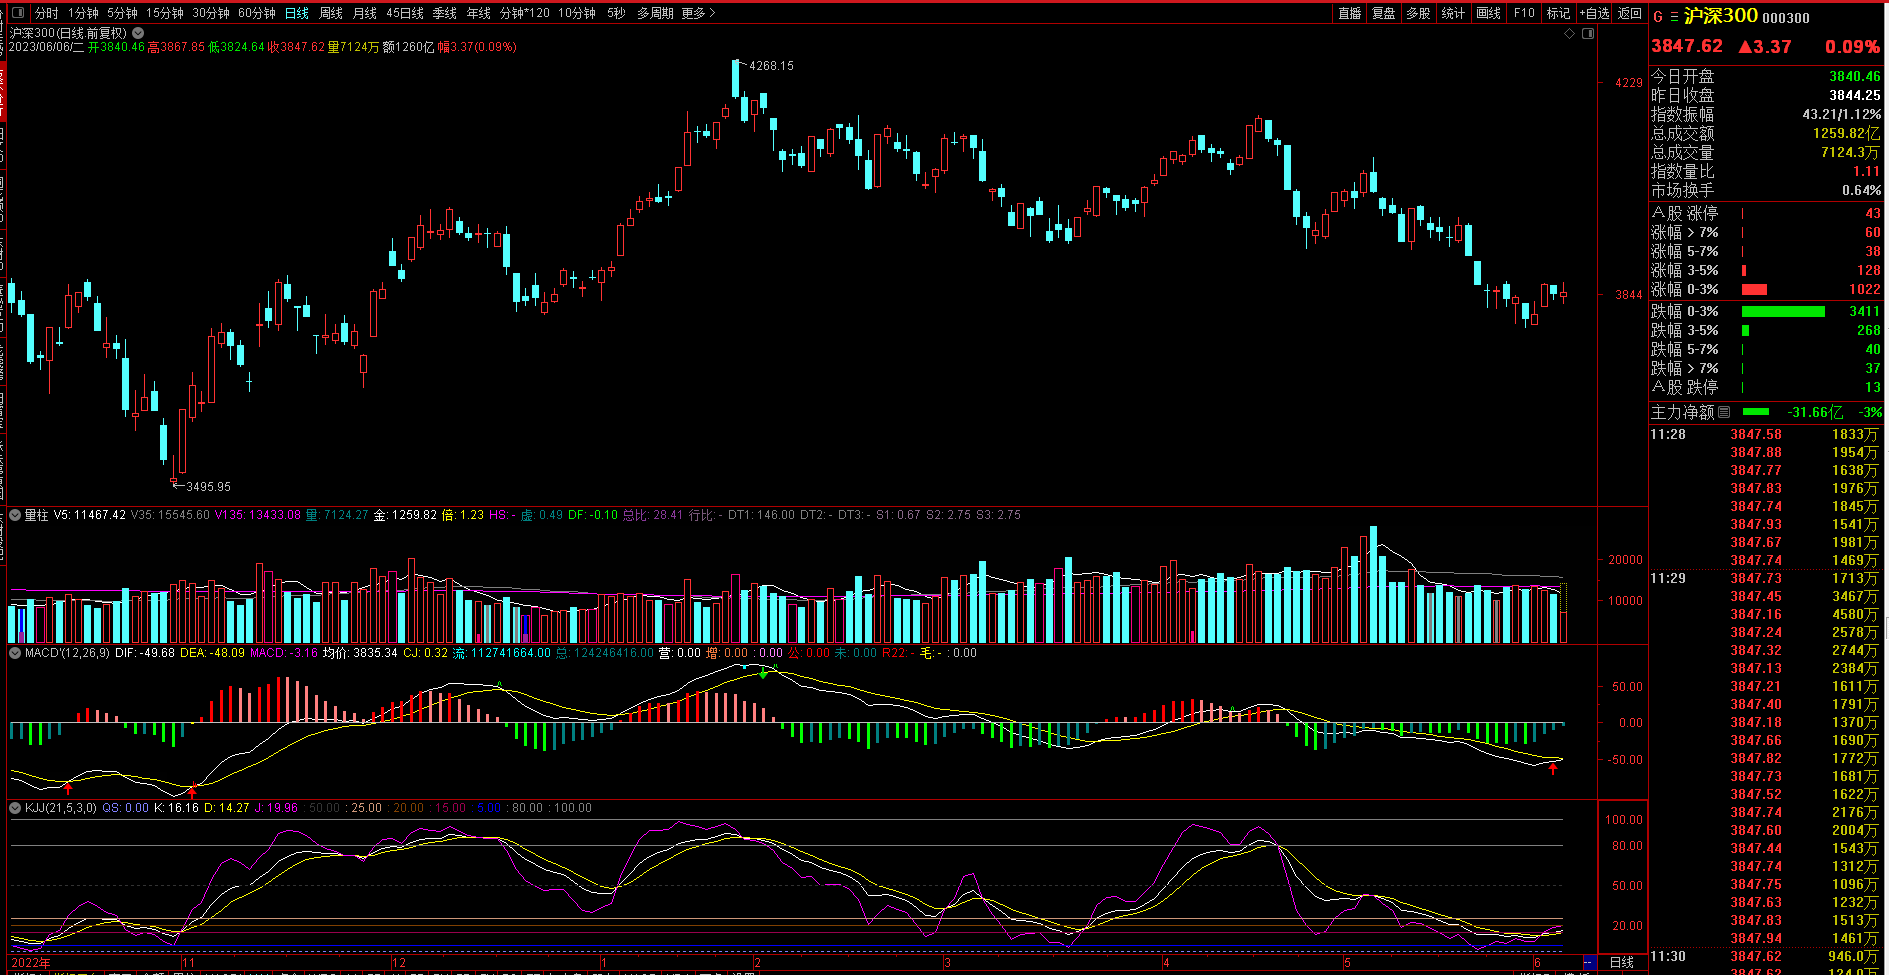
Task: Click the 跌幅 3-5% count 268
Action: [x=1869, y=331]
